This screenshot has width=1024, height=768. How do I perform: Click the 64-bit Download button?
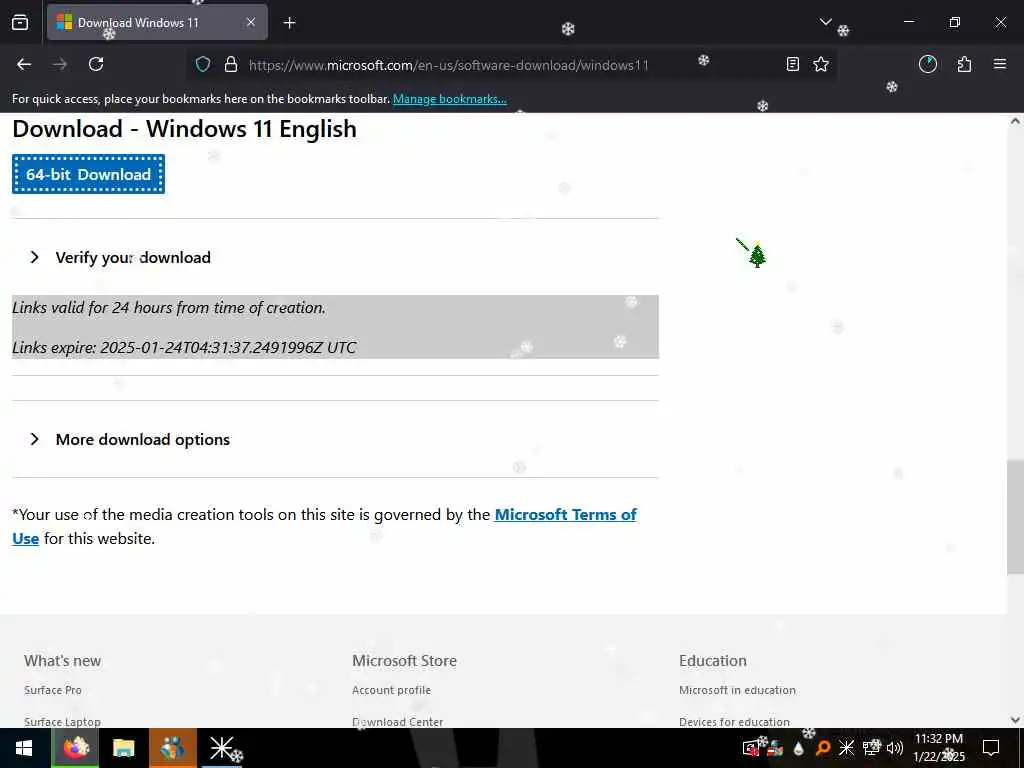tap(88, 174)
